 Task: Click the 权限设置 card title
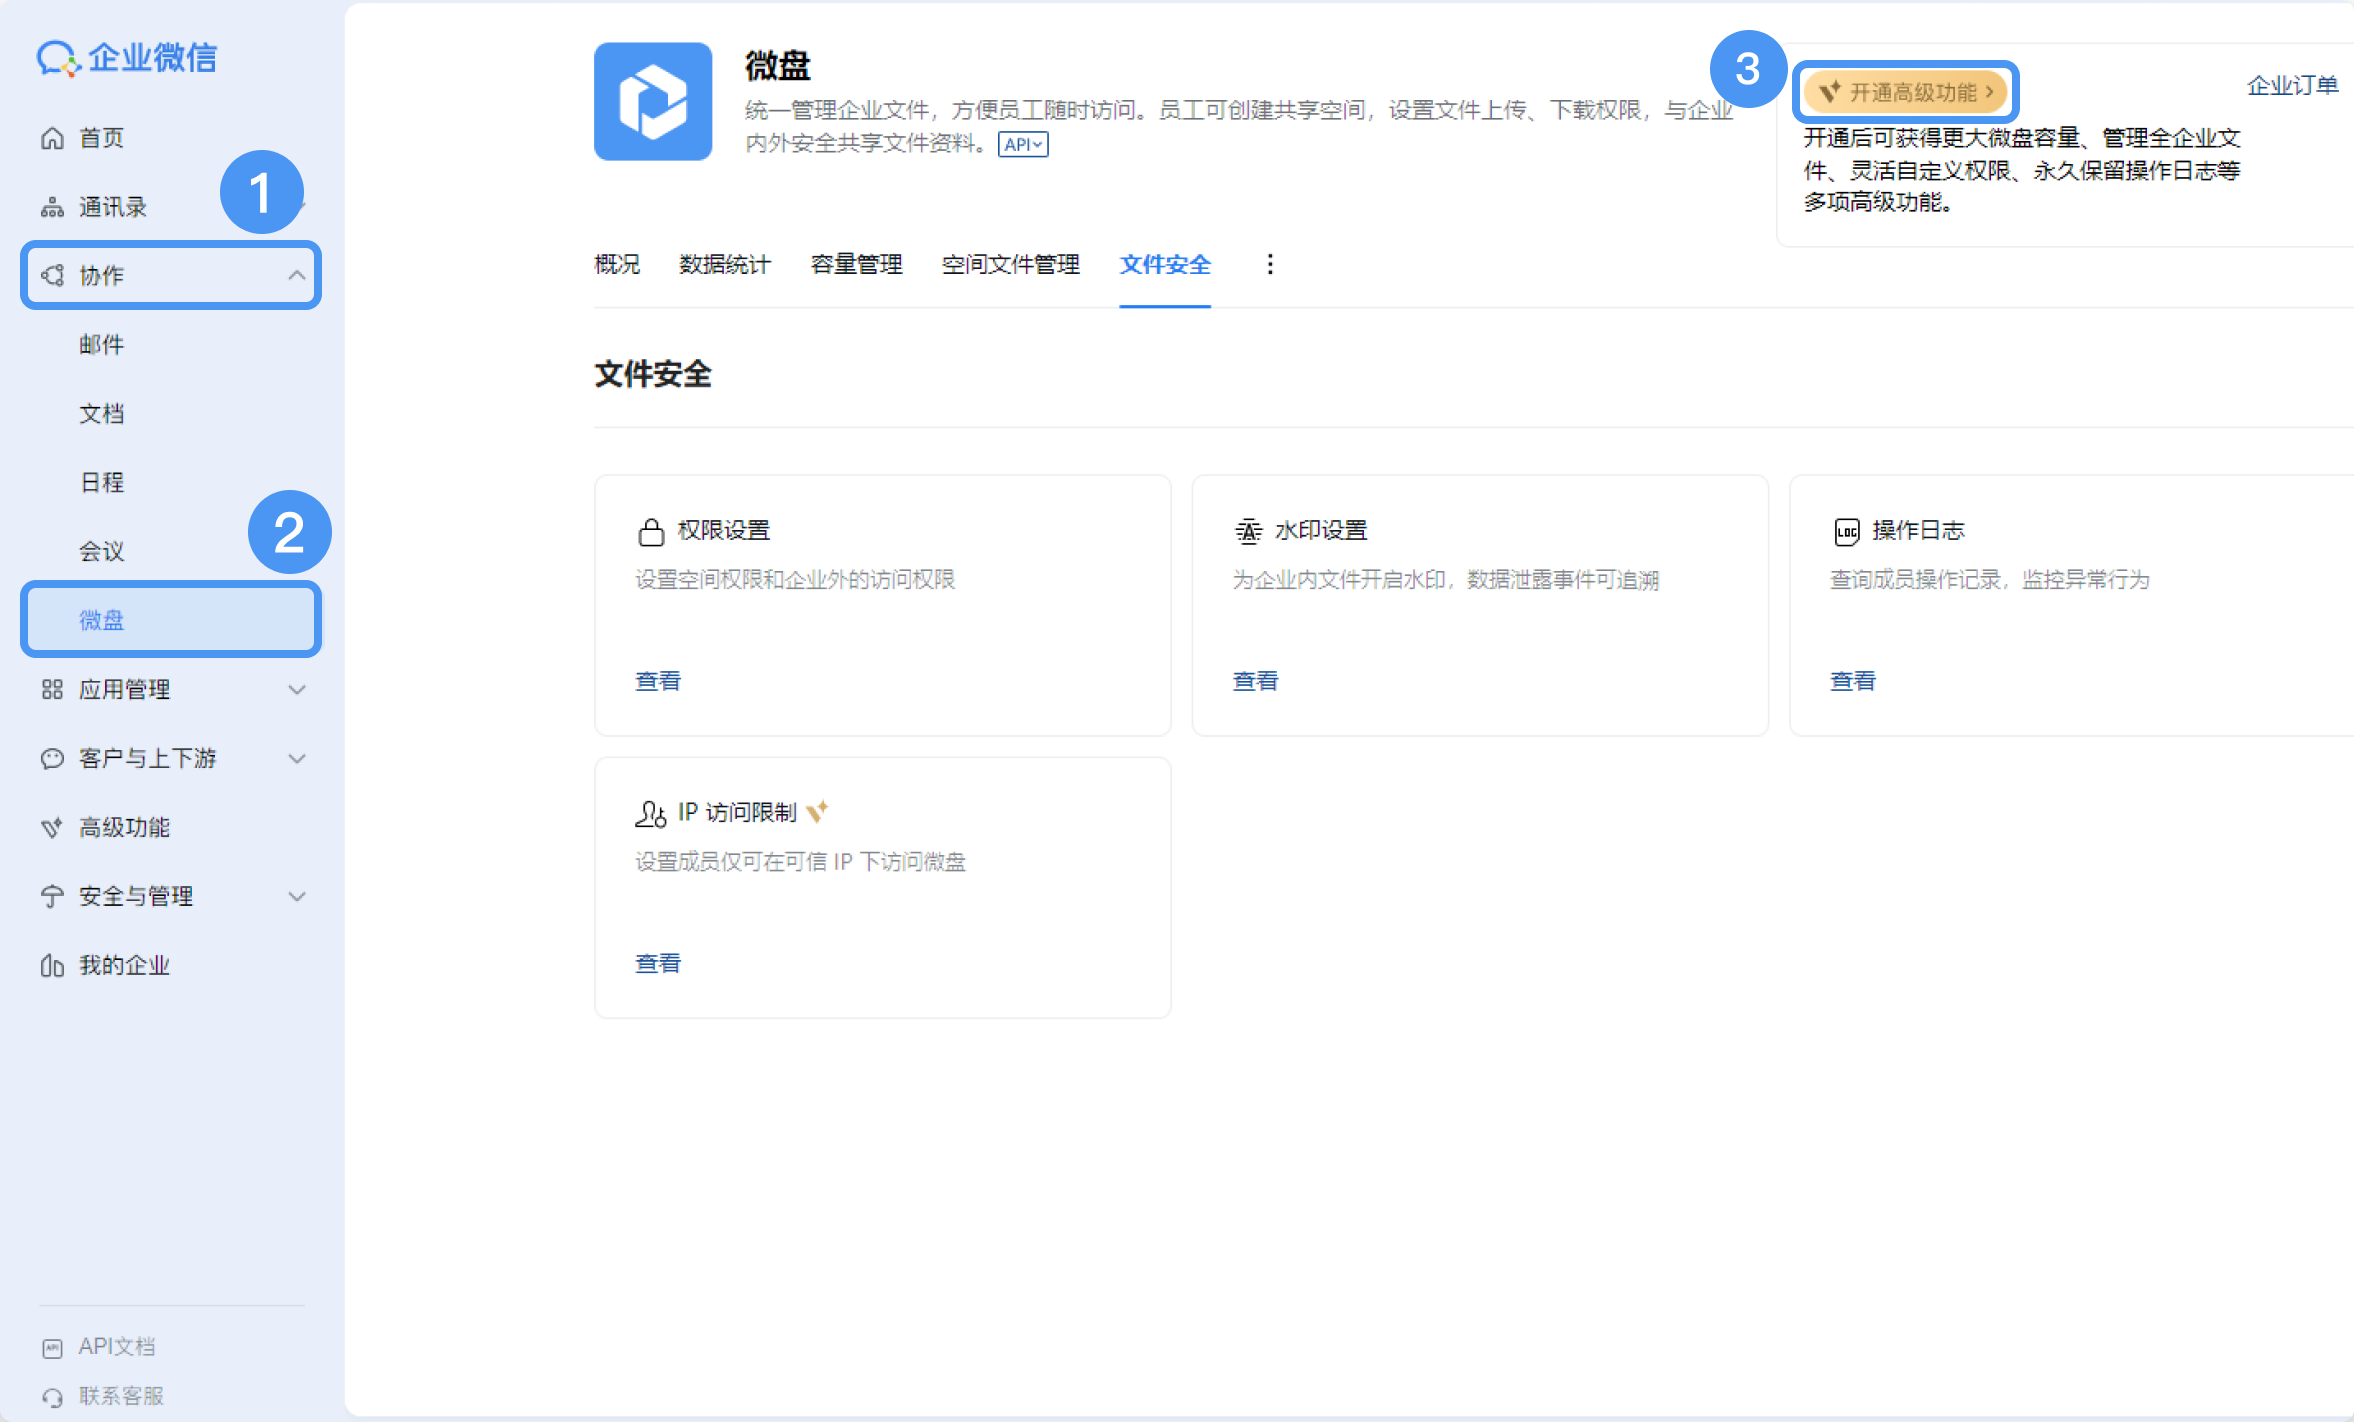pyautogui.click(x=724, y=530)
